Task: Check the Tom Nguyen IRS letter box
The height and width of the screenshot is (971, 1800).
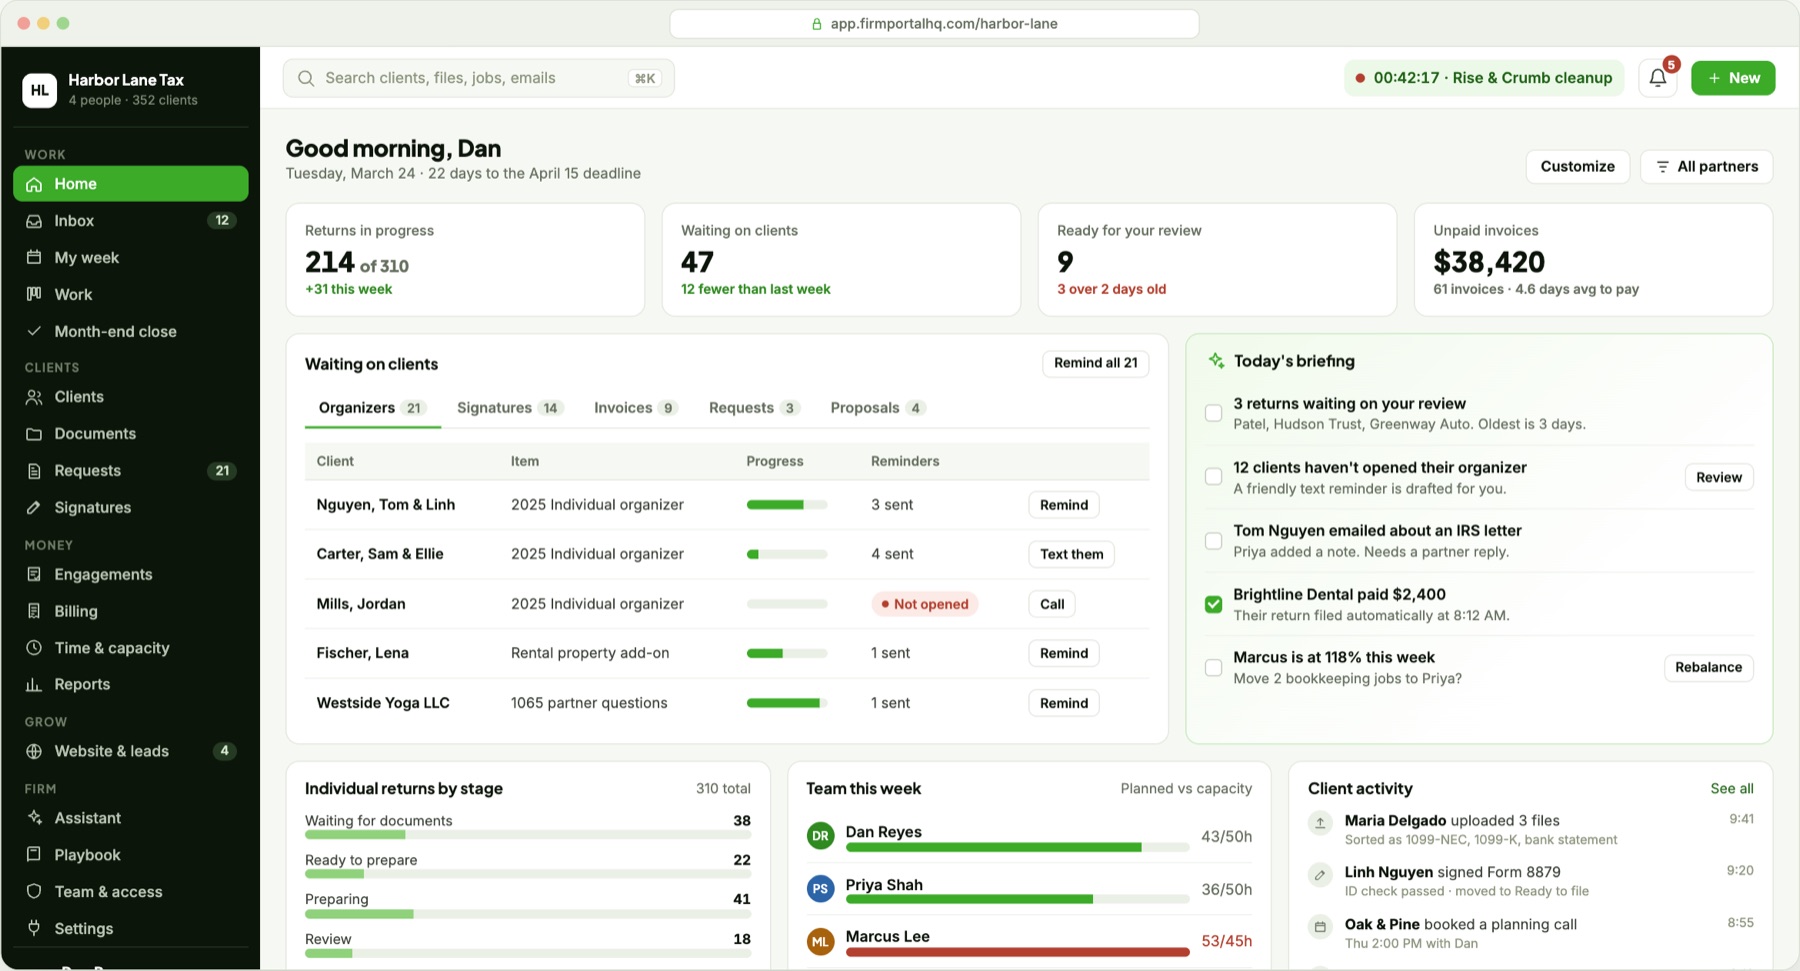Action: point(1213,541)
